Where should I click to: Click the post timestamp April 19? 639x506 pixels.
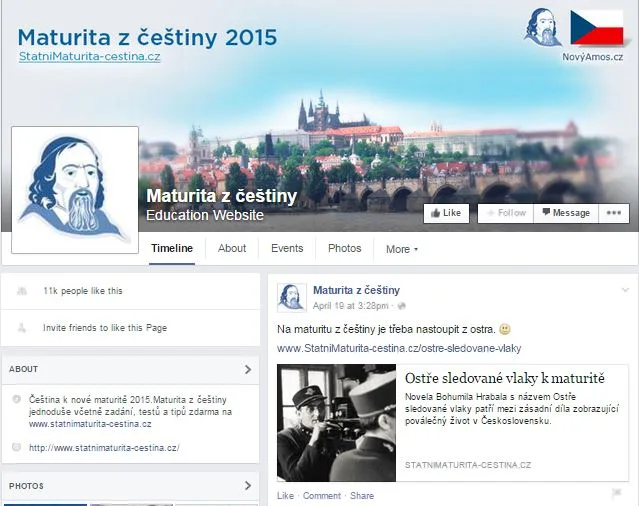tap(350, 306)
